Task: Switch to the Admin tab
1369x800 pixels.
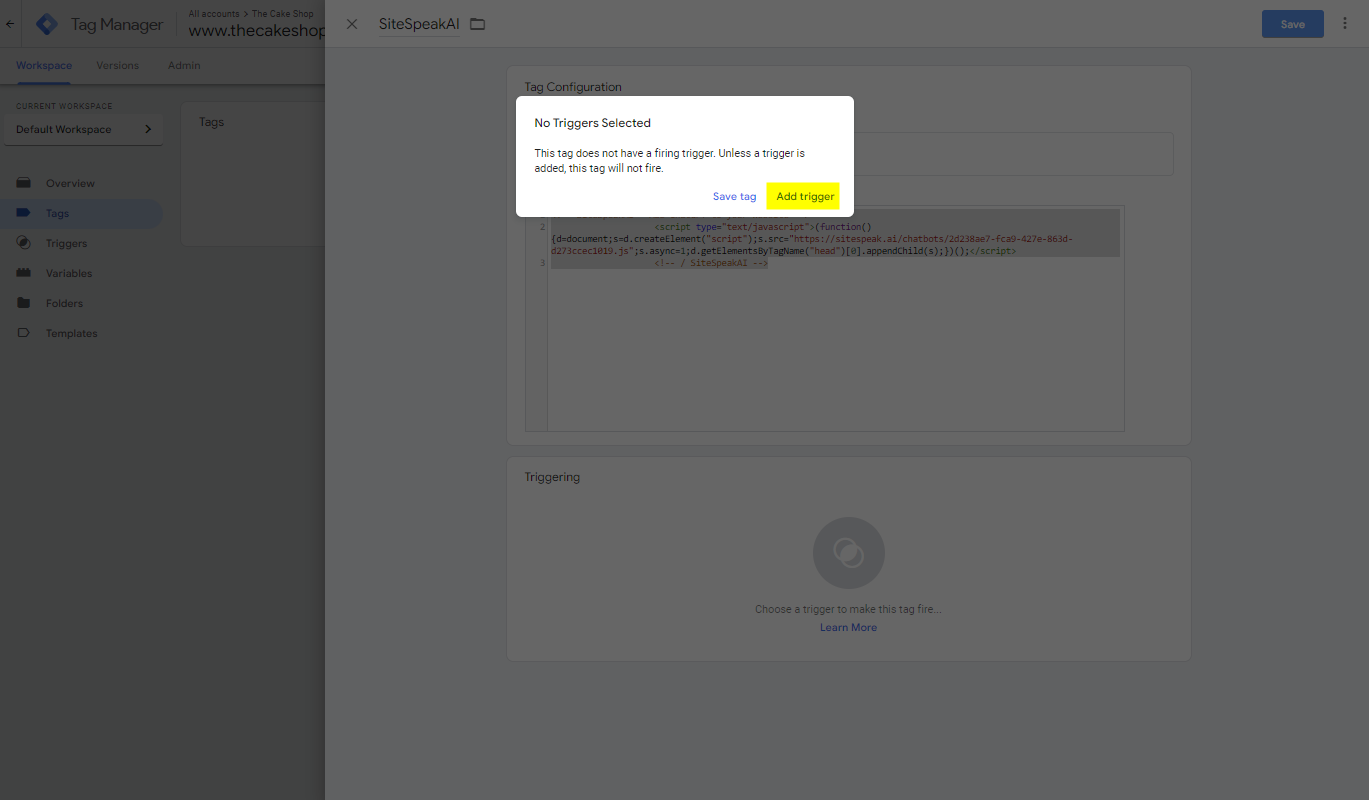Action: (x=184, y=65)
